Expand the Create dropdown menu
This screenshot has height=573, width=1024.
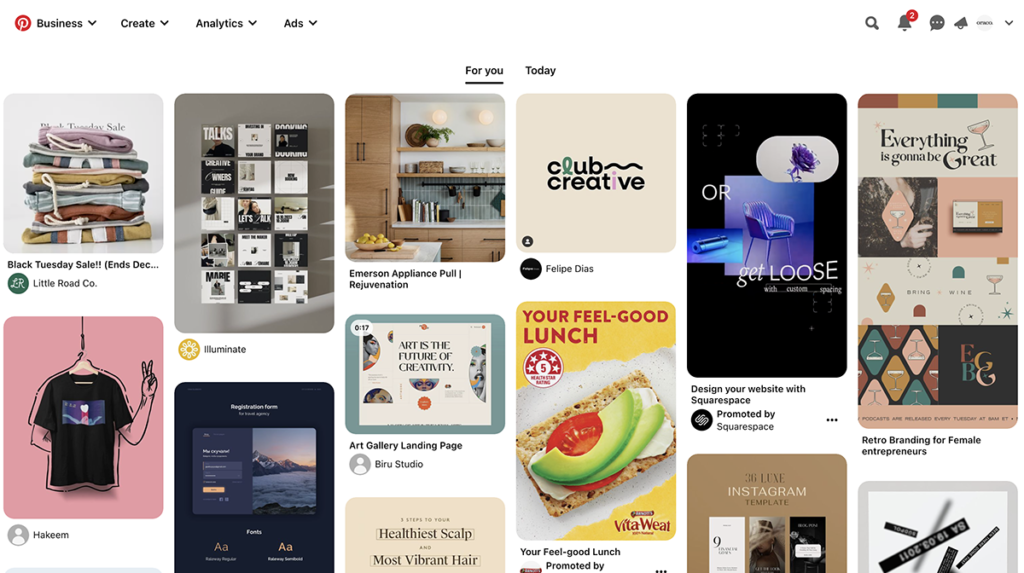tap(144, 23)
